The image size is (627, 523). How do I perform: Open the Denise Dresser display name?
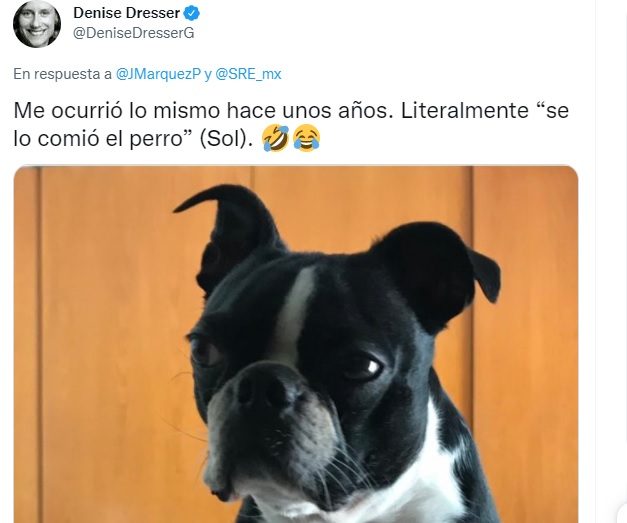tap(126, 13)
